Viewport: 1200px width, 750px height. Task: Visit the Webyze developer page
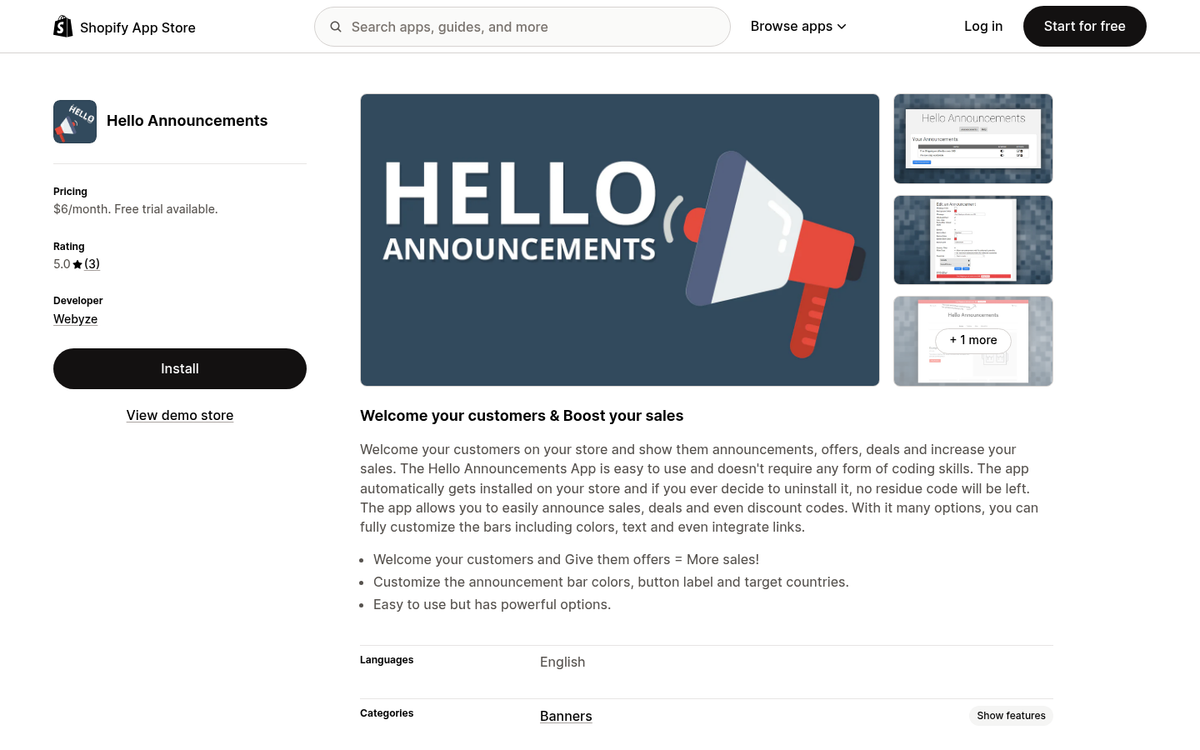[x=75, y=318]
